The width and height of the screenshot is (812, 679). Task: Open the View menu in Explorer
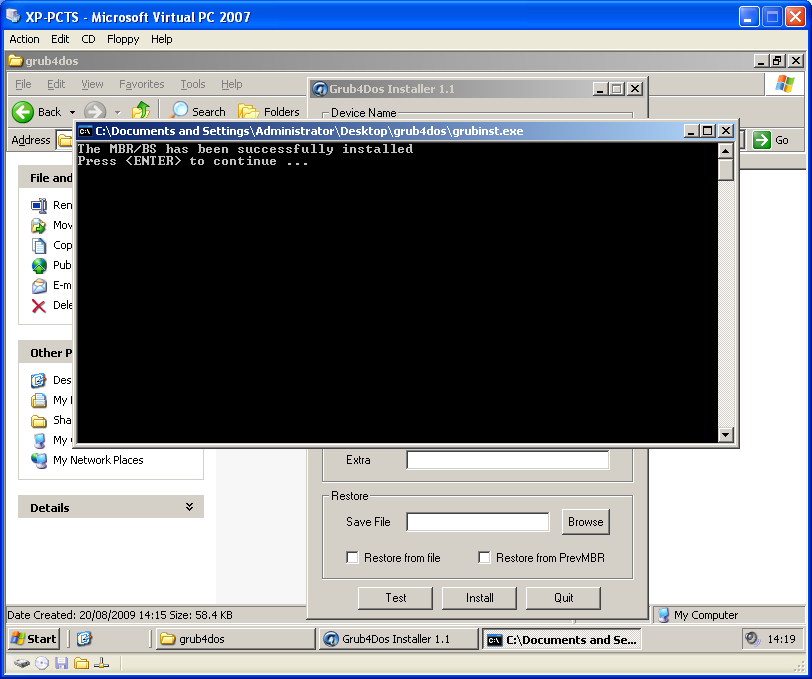[x=92, y=84]
